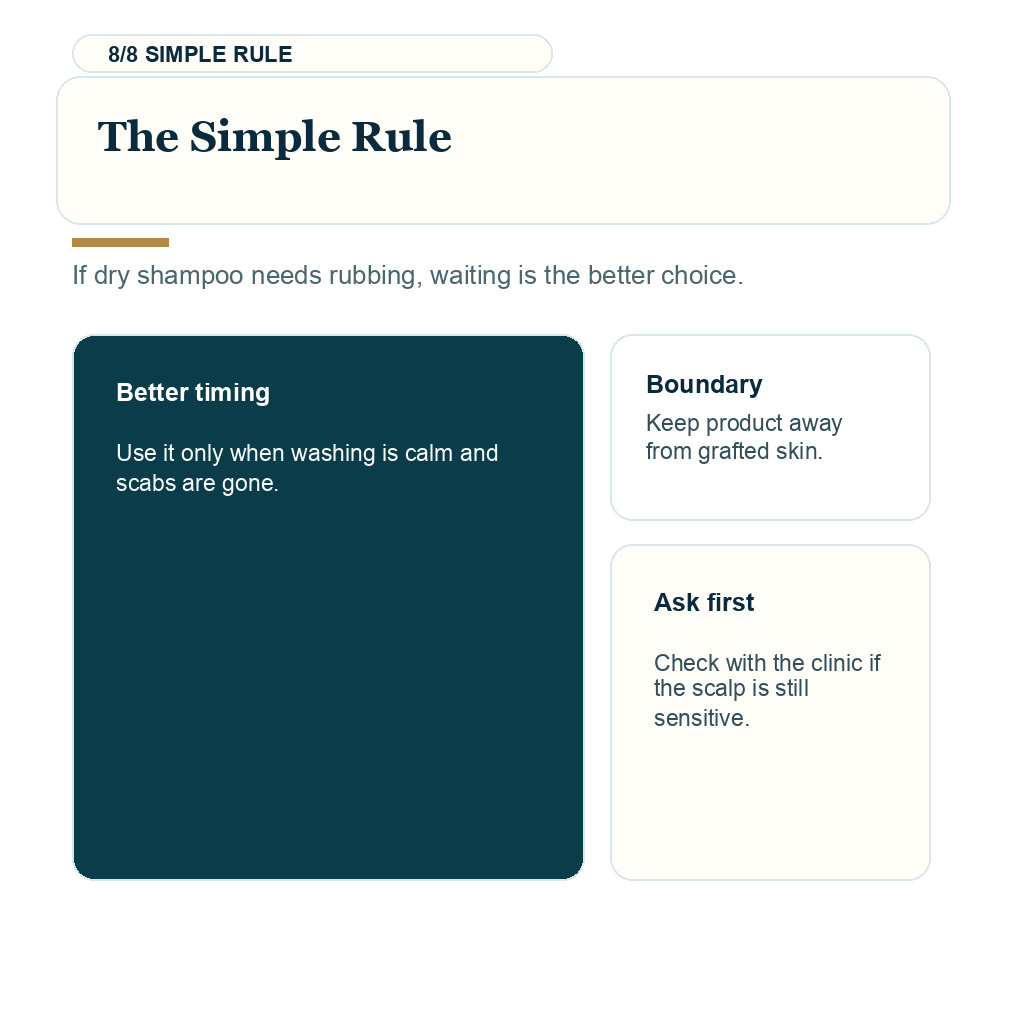Click The Simple Rule heading
Image resolution: width=1024 pixels, height=1024 pixels.
point(274,136)
